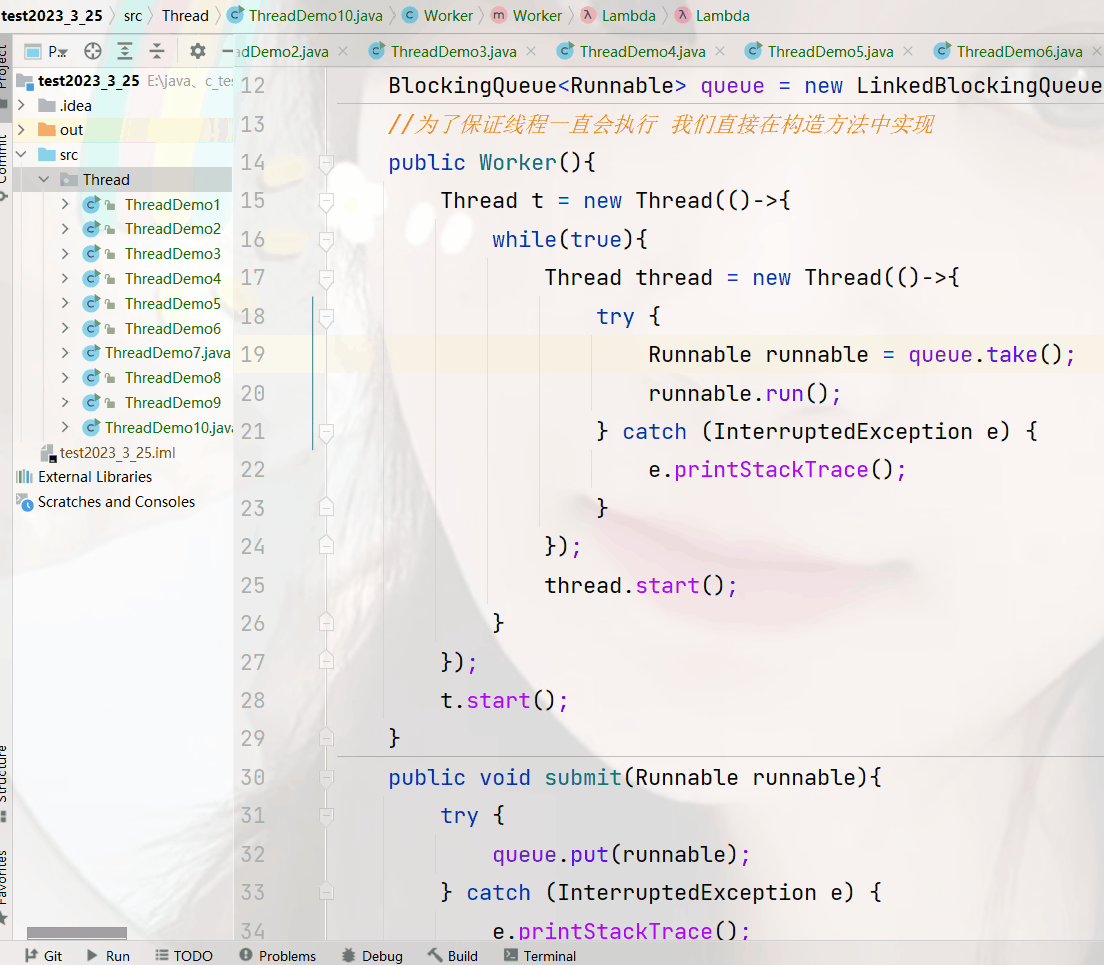Open the Run tool window
The width and height of the screenshot is (1104, 965).
click(108, 955)
